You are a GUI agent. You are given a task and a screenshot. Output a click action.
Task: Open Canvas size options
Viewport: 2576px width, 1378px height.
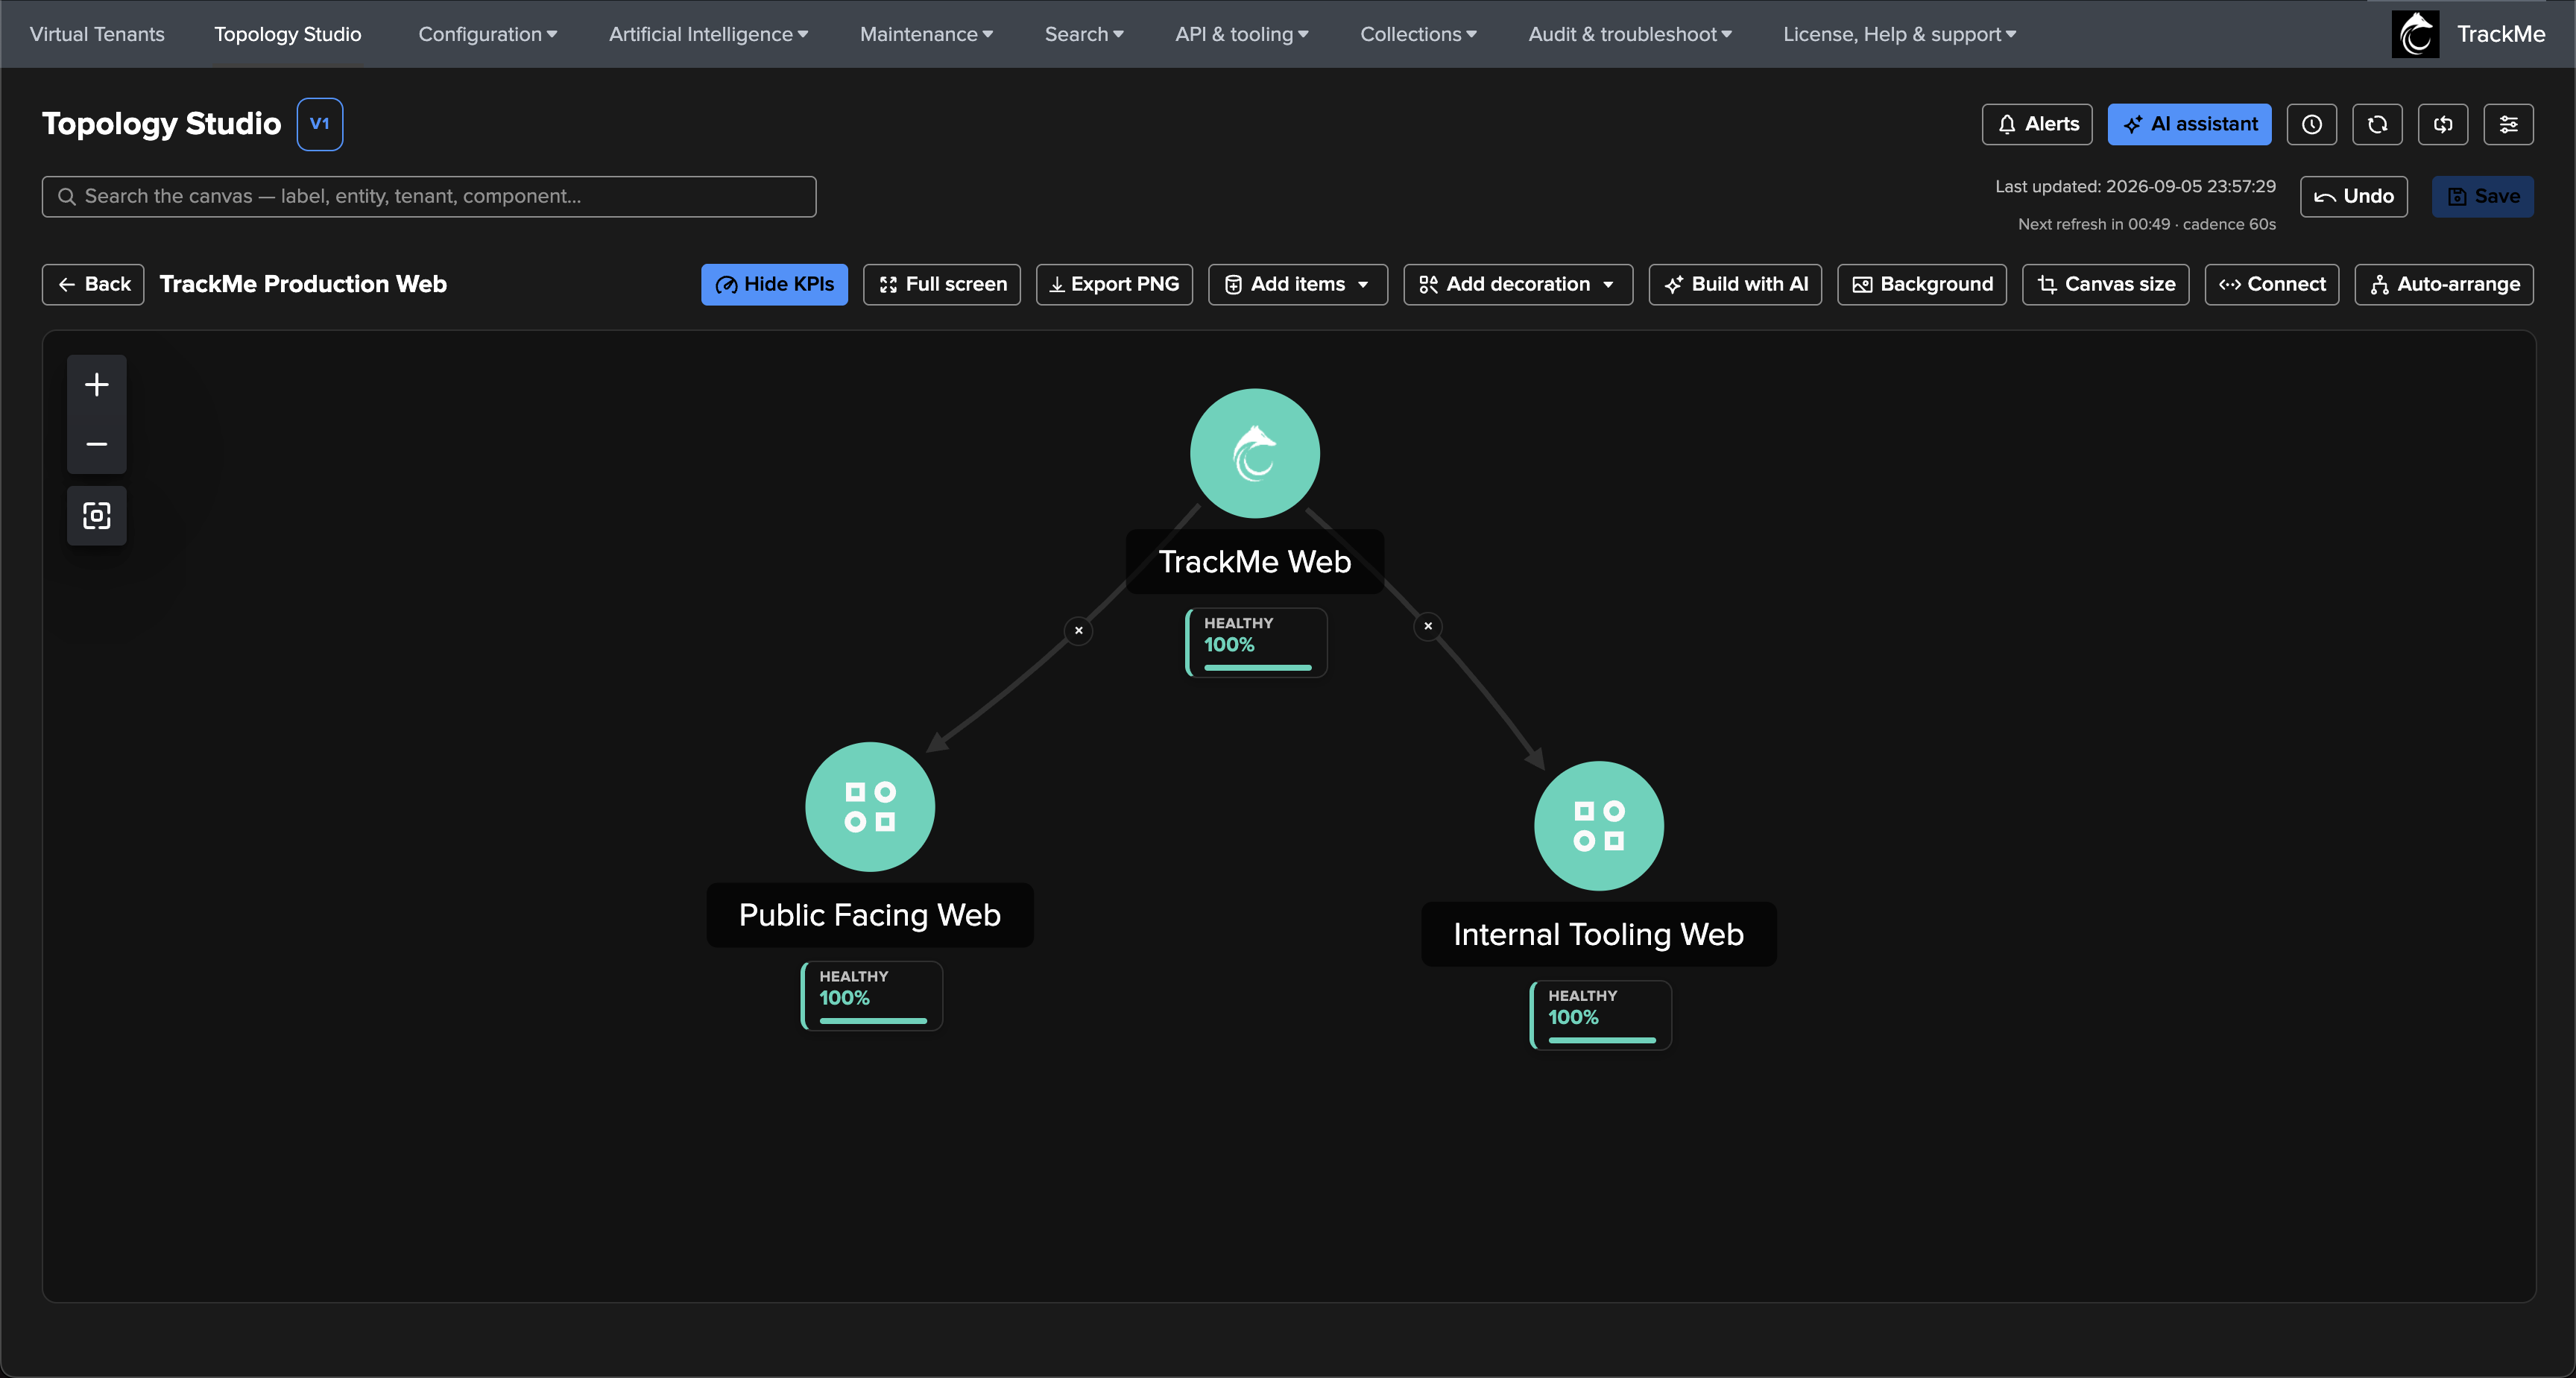[x=2105, y=284]
